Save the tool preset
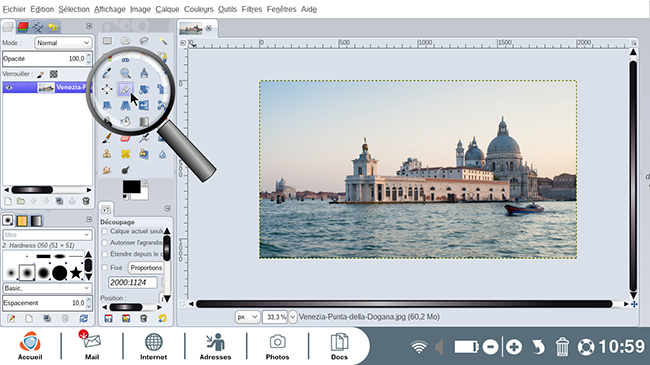The height and width of the screenshot is (365, 650). 108,319
